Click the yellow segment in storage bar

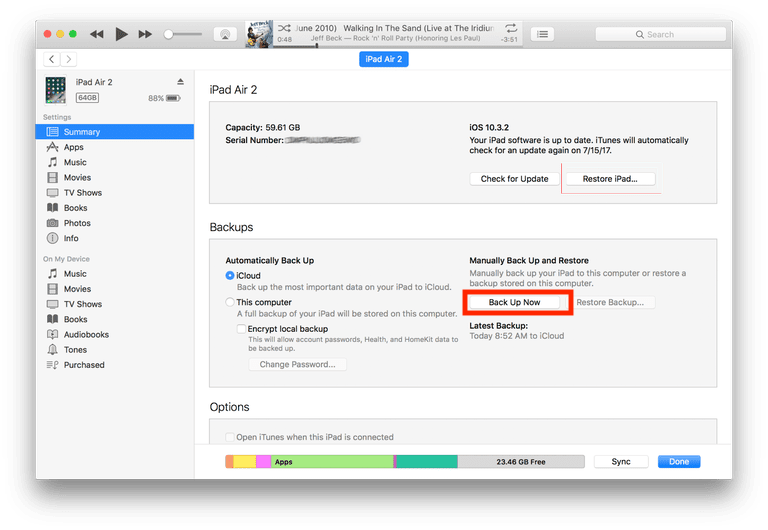click(244, 461)
